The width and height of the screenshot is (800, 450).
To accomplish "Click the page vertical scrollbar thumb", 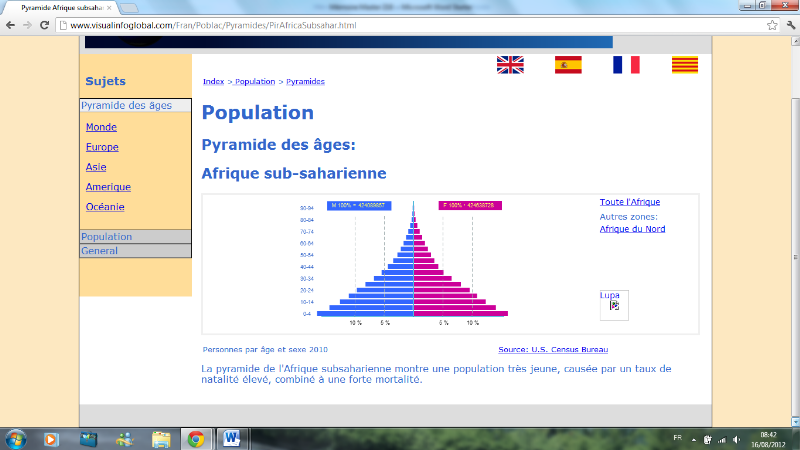I will 795,255.
